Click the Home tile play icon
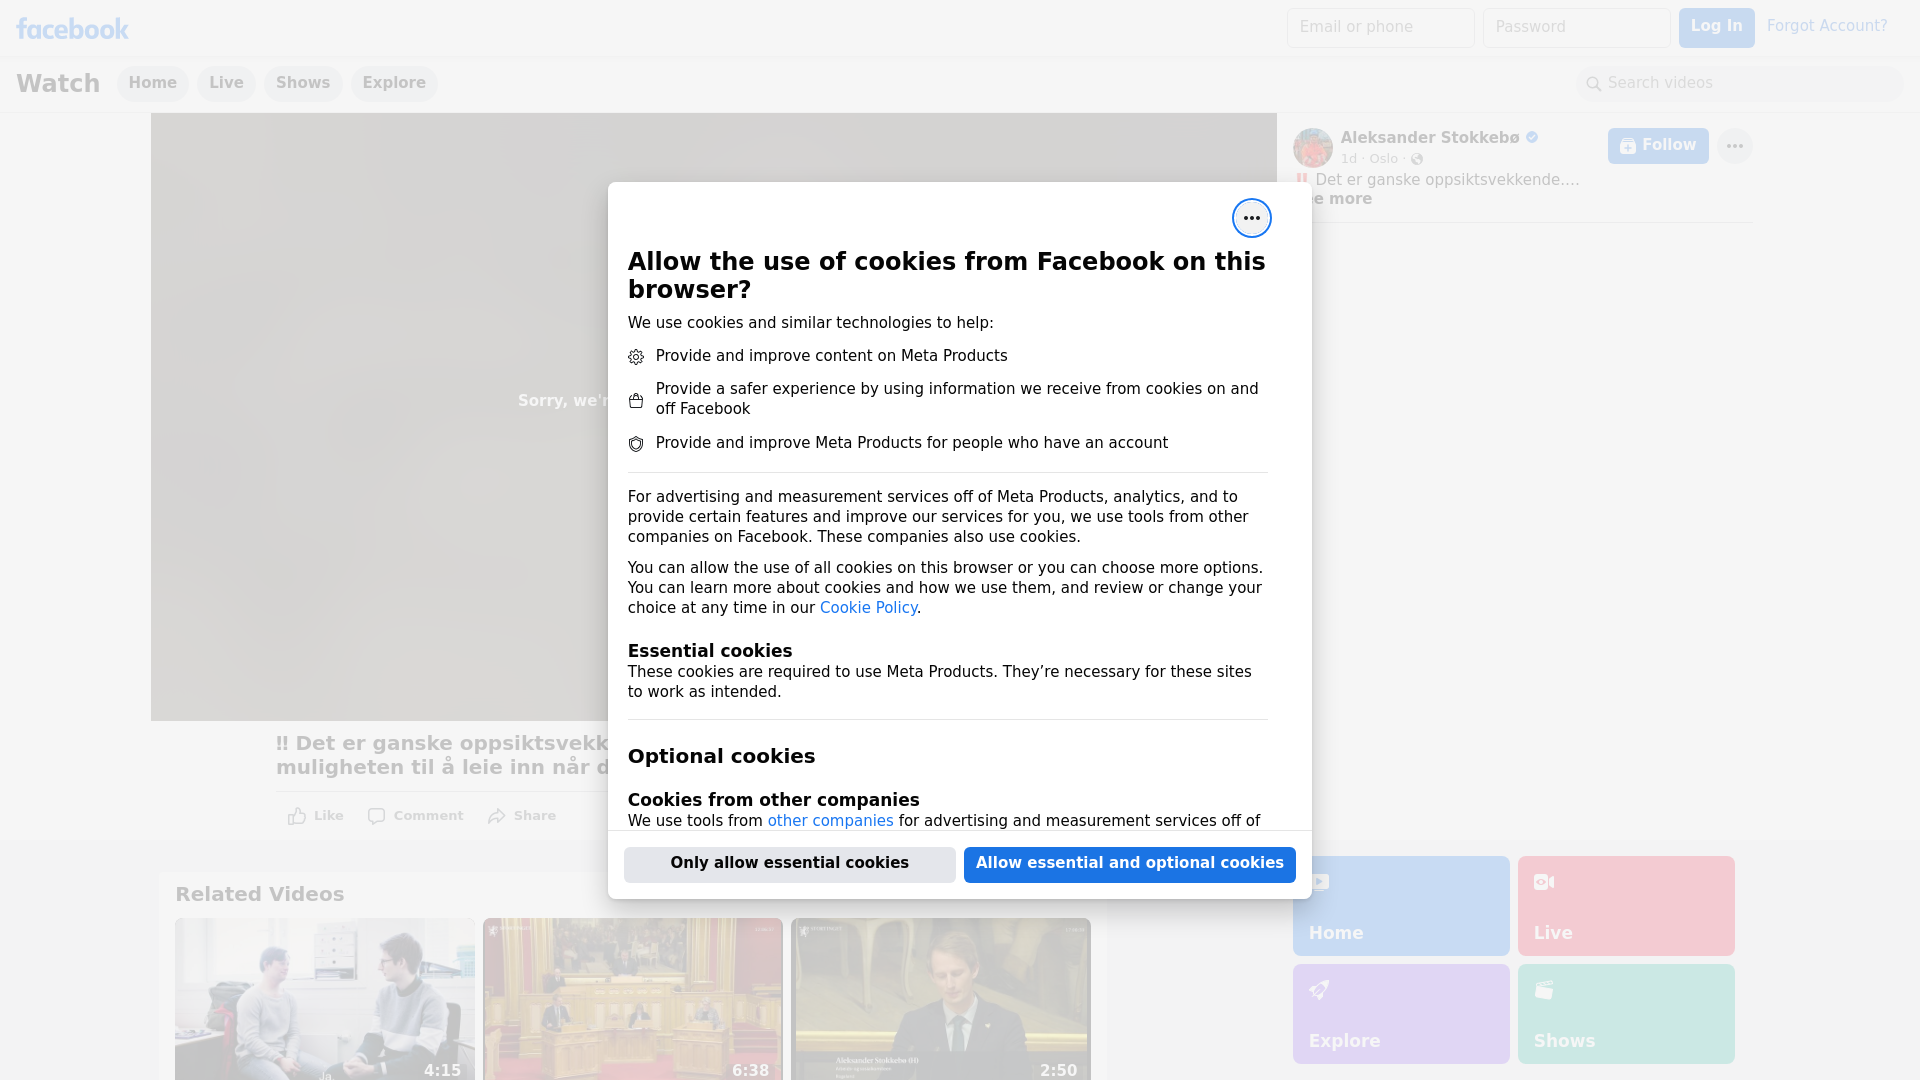Viewport: 1920px width, 1080px height. click(1319, 882)
